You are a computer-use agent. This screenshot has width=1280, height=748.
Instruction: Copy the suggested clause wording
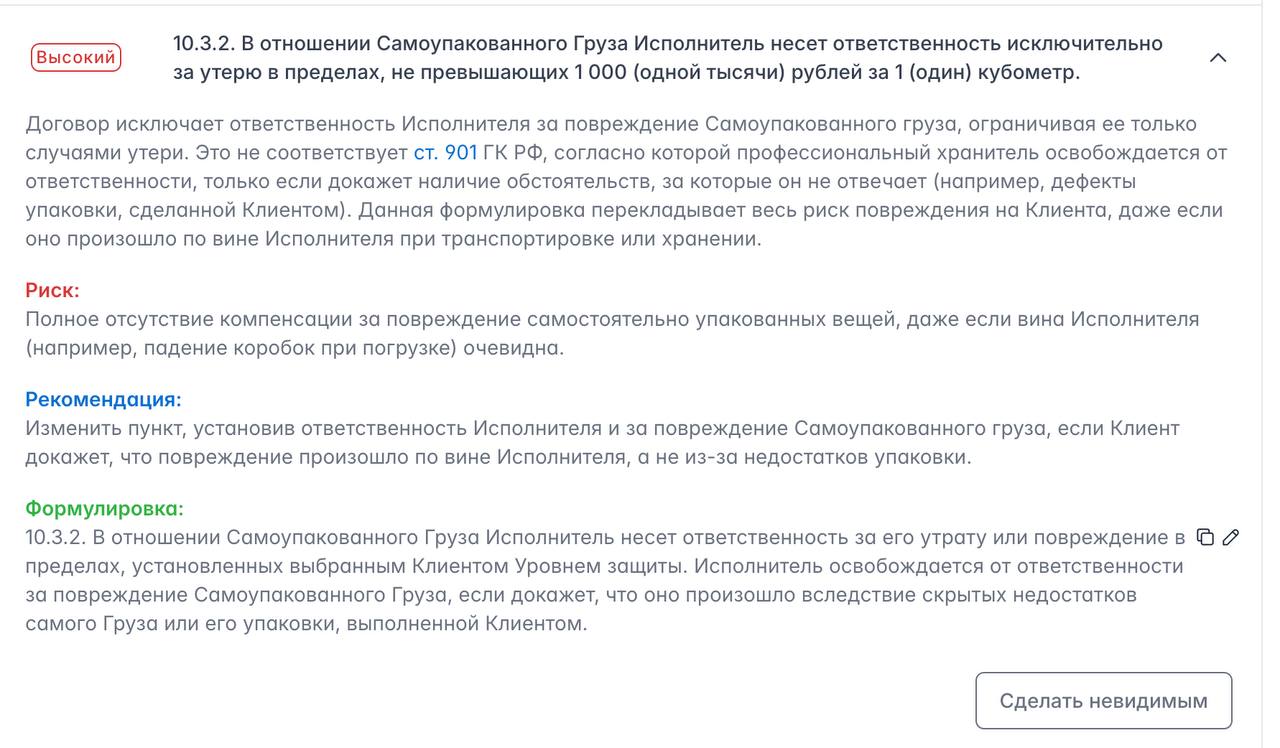pyautogui.click(x=1206, y=538)
